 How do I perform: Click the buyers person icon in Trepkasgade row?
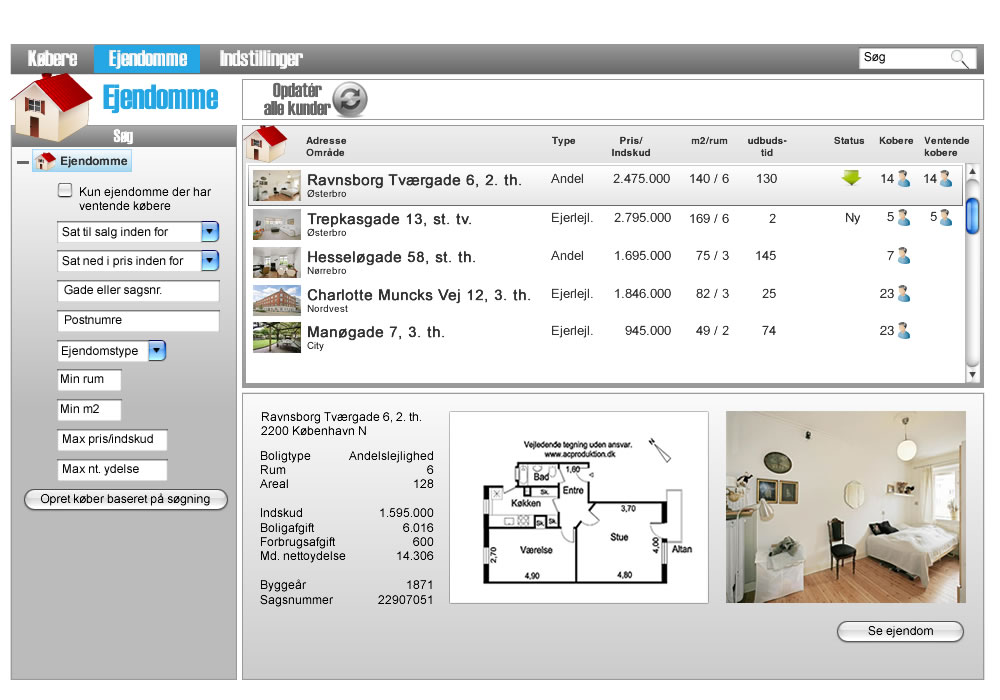(903, 217)
